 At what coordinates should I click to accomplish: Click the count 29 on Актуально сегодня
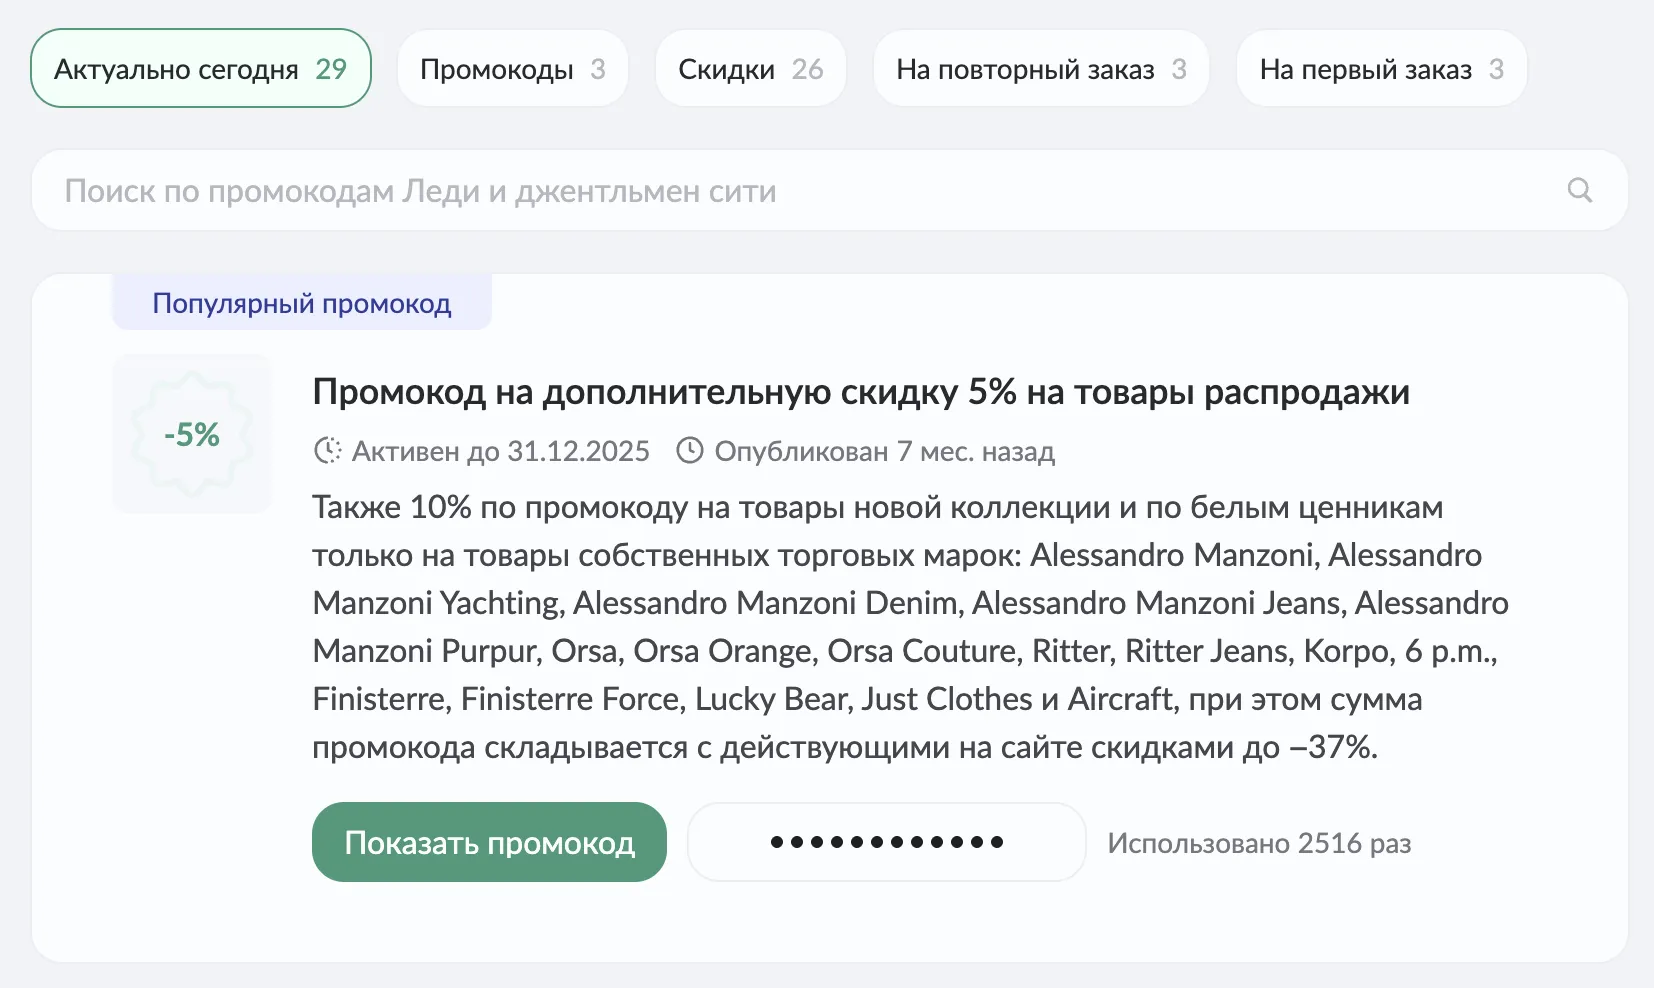coord(331,69)
